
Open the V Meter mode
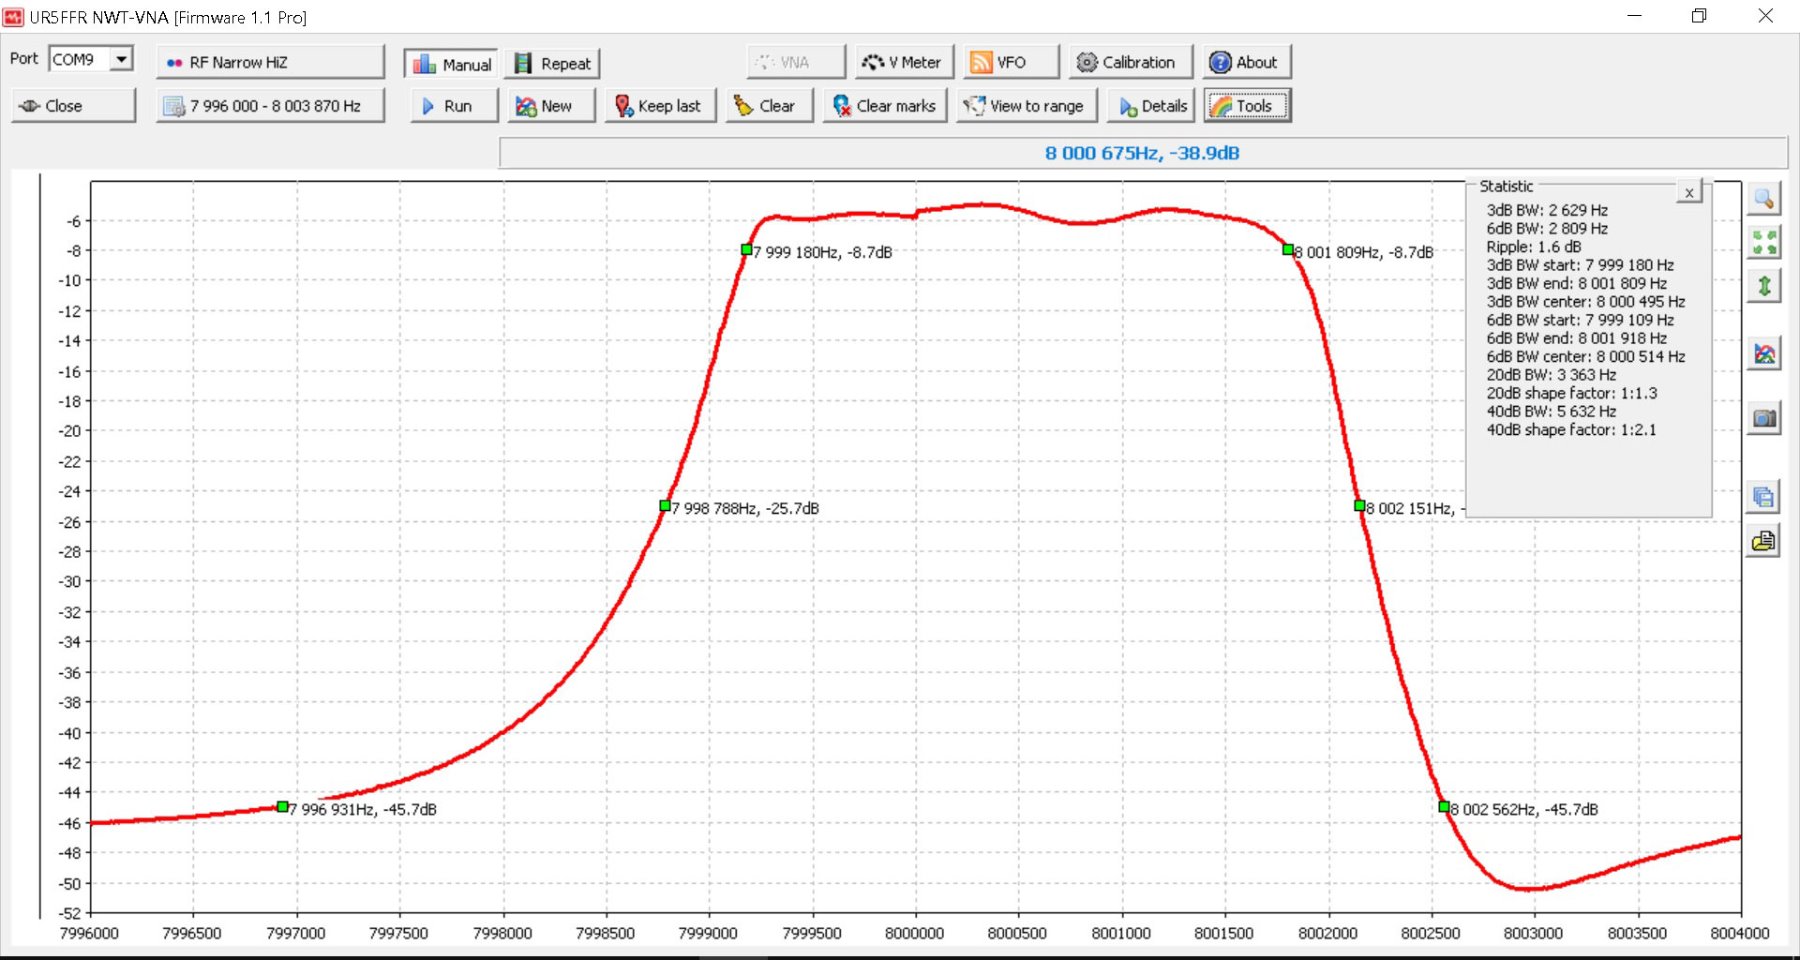pyautogui.click(x=904, y=62)
